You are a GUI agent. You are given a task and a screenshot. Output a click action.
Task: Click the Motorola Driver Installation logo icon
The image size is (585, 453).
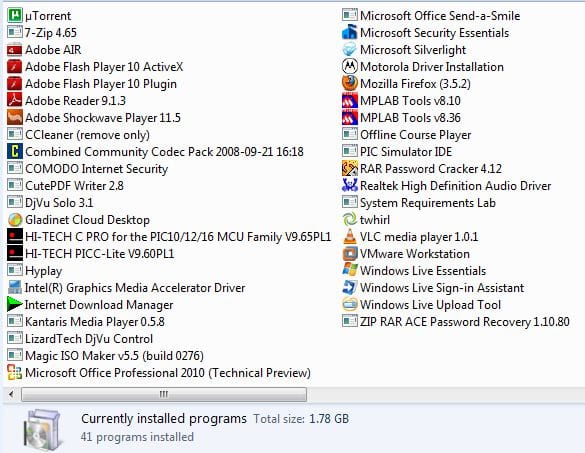tap(350, 67)
